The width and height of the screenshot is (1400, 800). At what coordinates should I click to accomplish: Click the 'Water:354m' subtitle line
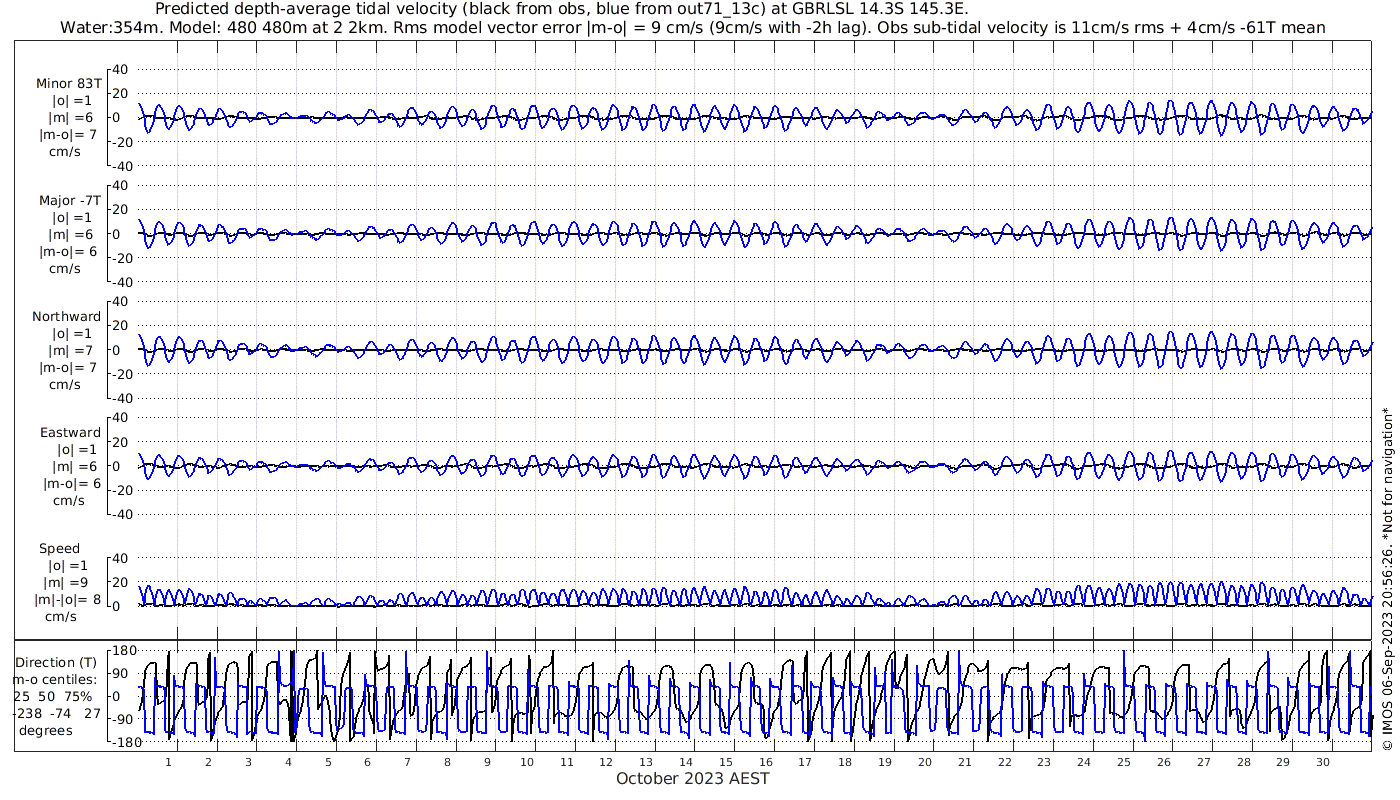pyautogui.click(x=694, y=28)
